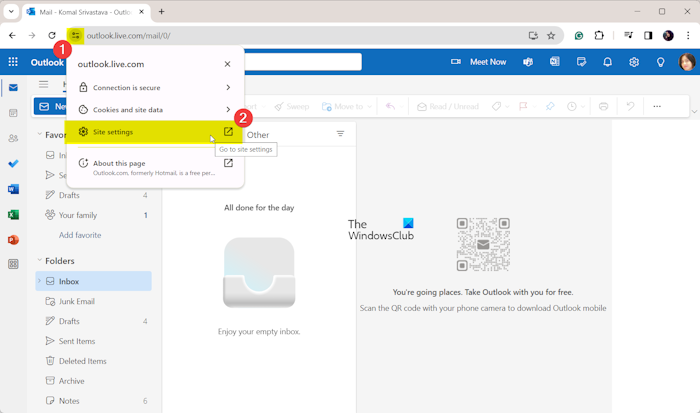Expand the Inbox folder chevron
700x413 pixels.
click(39, 281)
